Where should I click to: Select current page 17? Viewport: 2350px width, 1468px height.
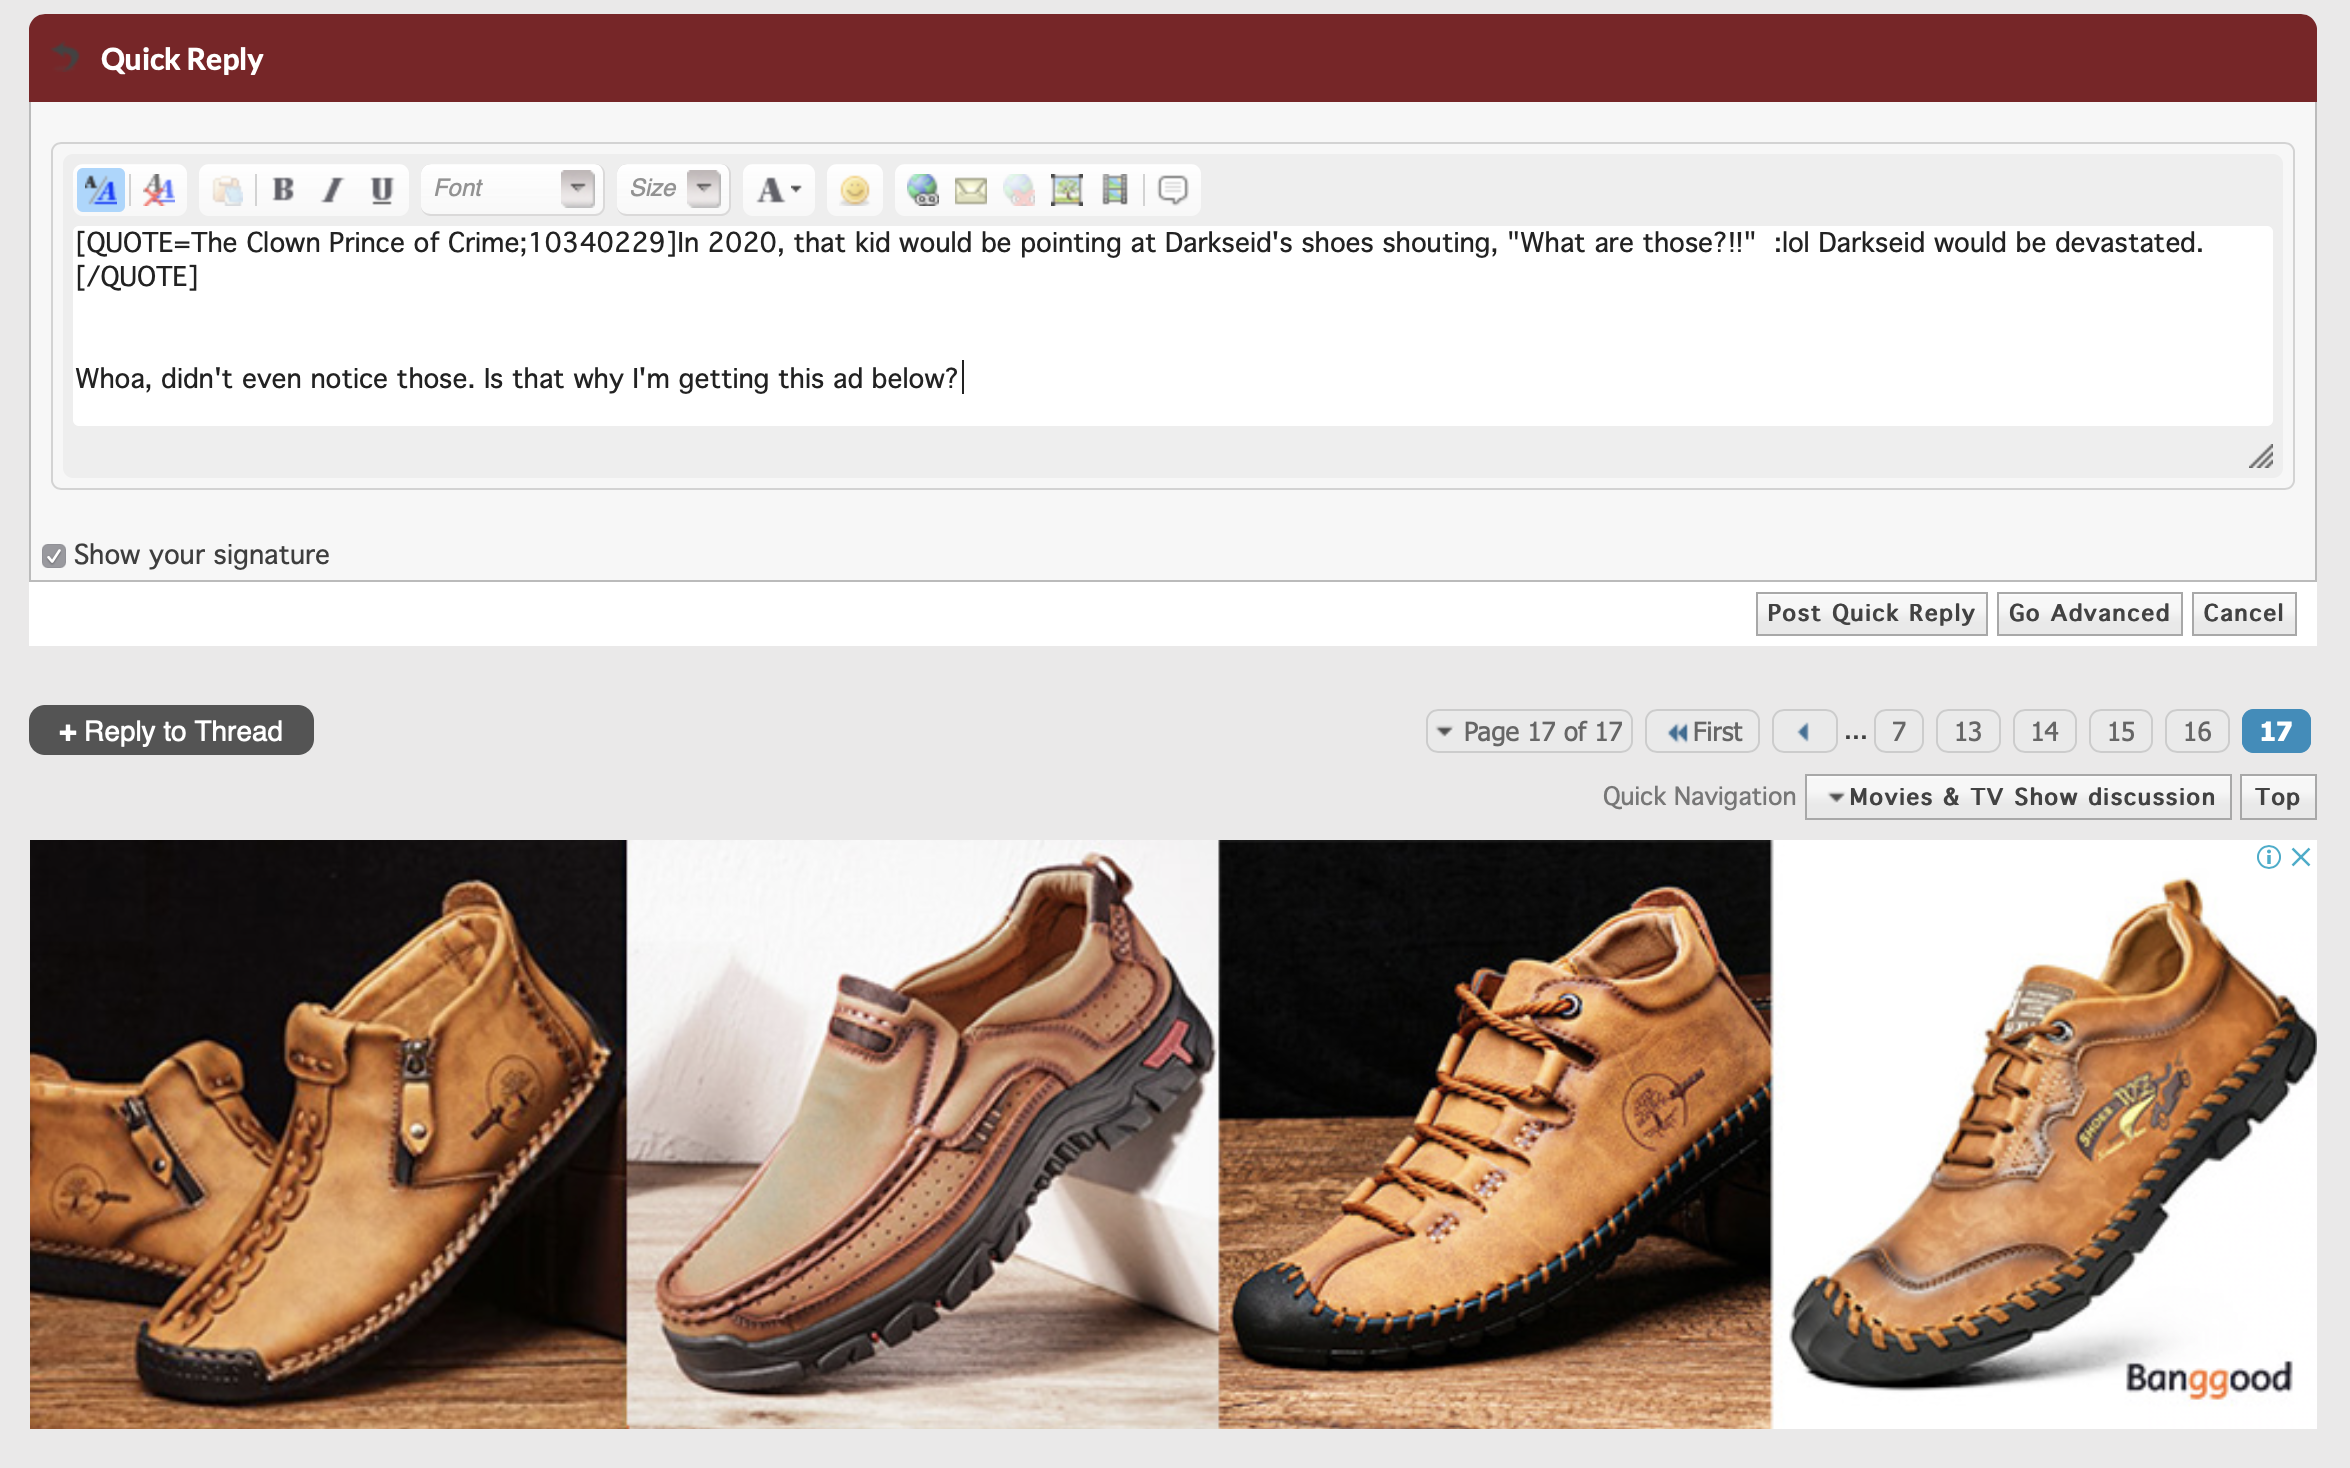coord(2276,731)
